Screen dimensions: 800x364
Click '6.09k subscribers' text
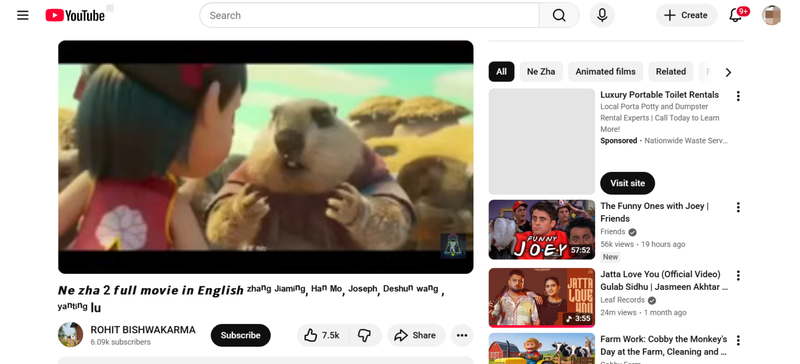[x=120, y=342]
